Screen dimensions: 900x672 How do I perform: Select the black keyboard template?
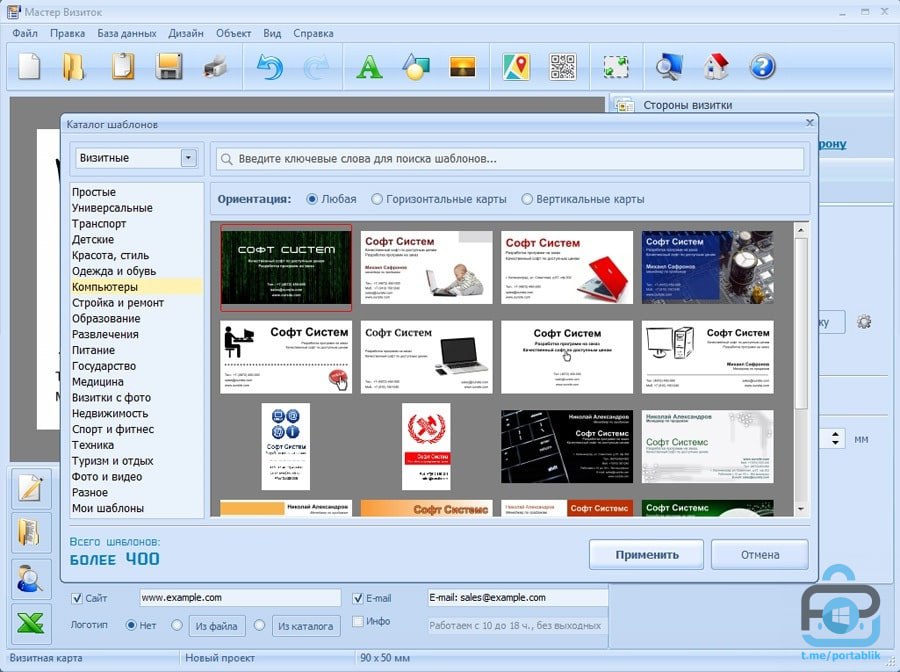tap(567, 446)
